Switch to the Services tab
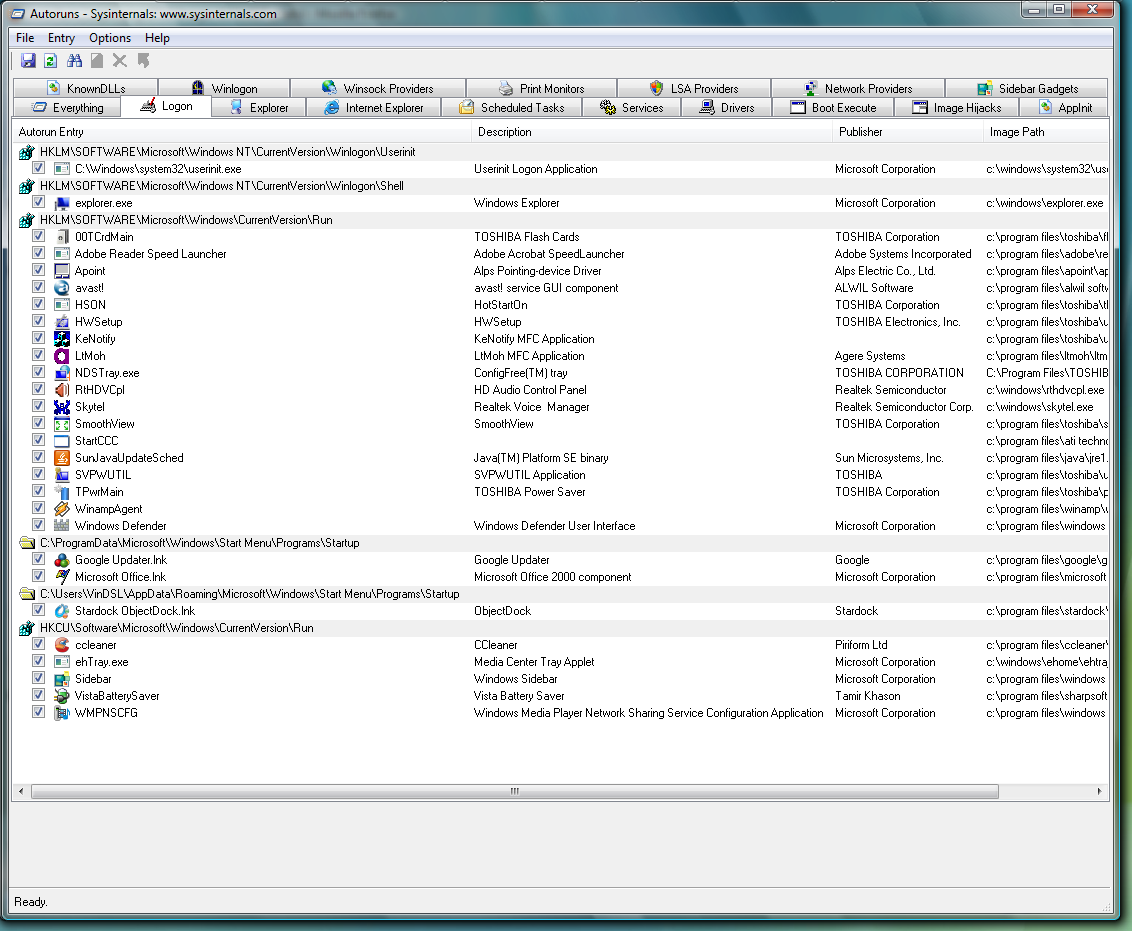1132x931 pixels. [x=631, y=108]
